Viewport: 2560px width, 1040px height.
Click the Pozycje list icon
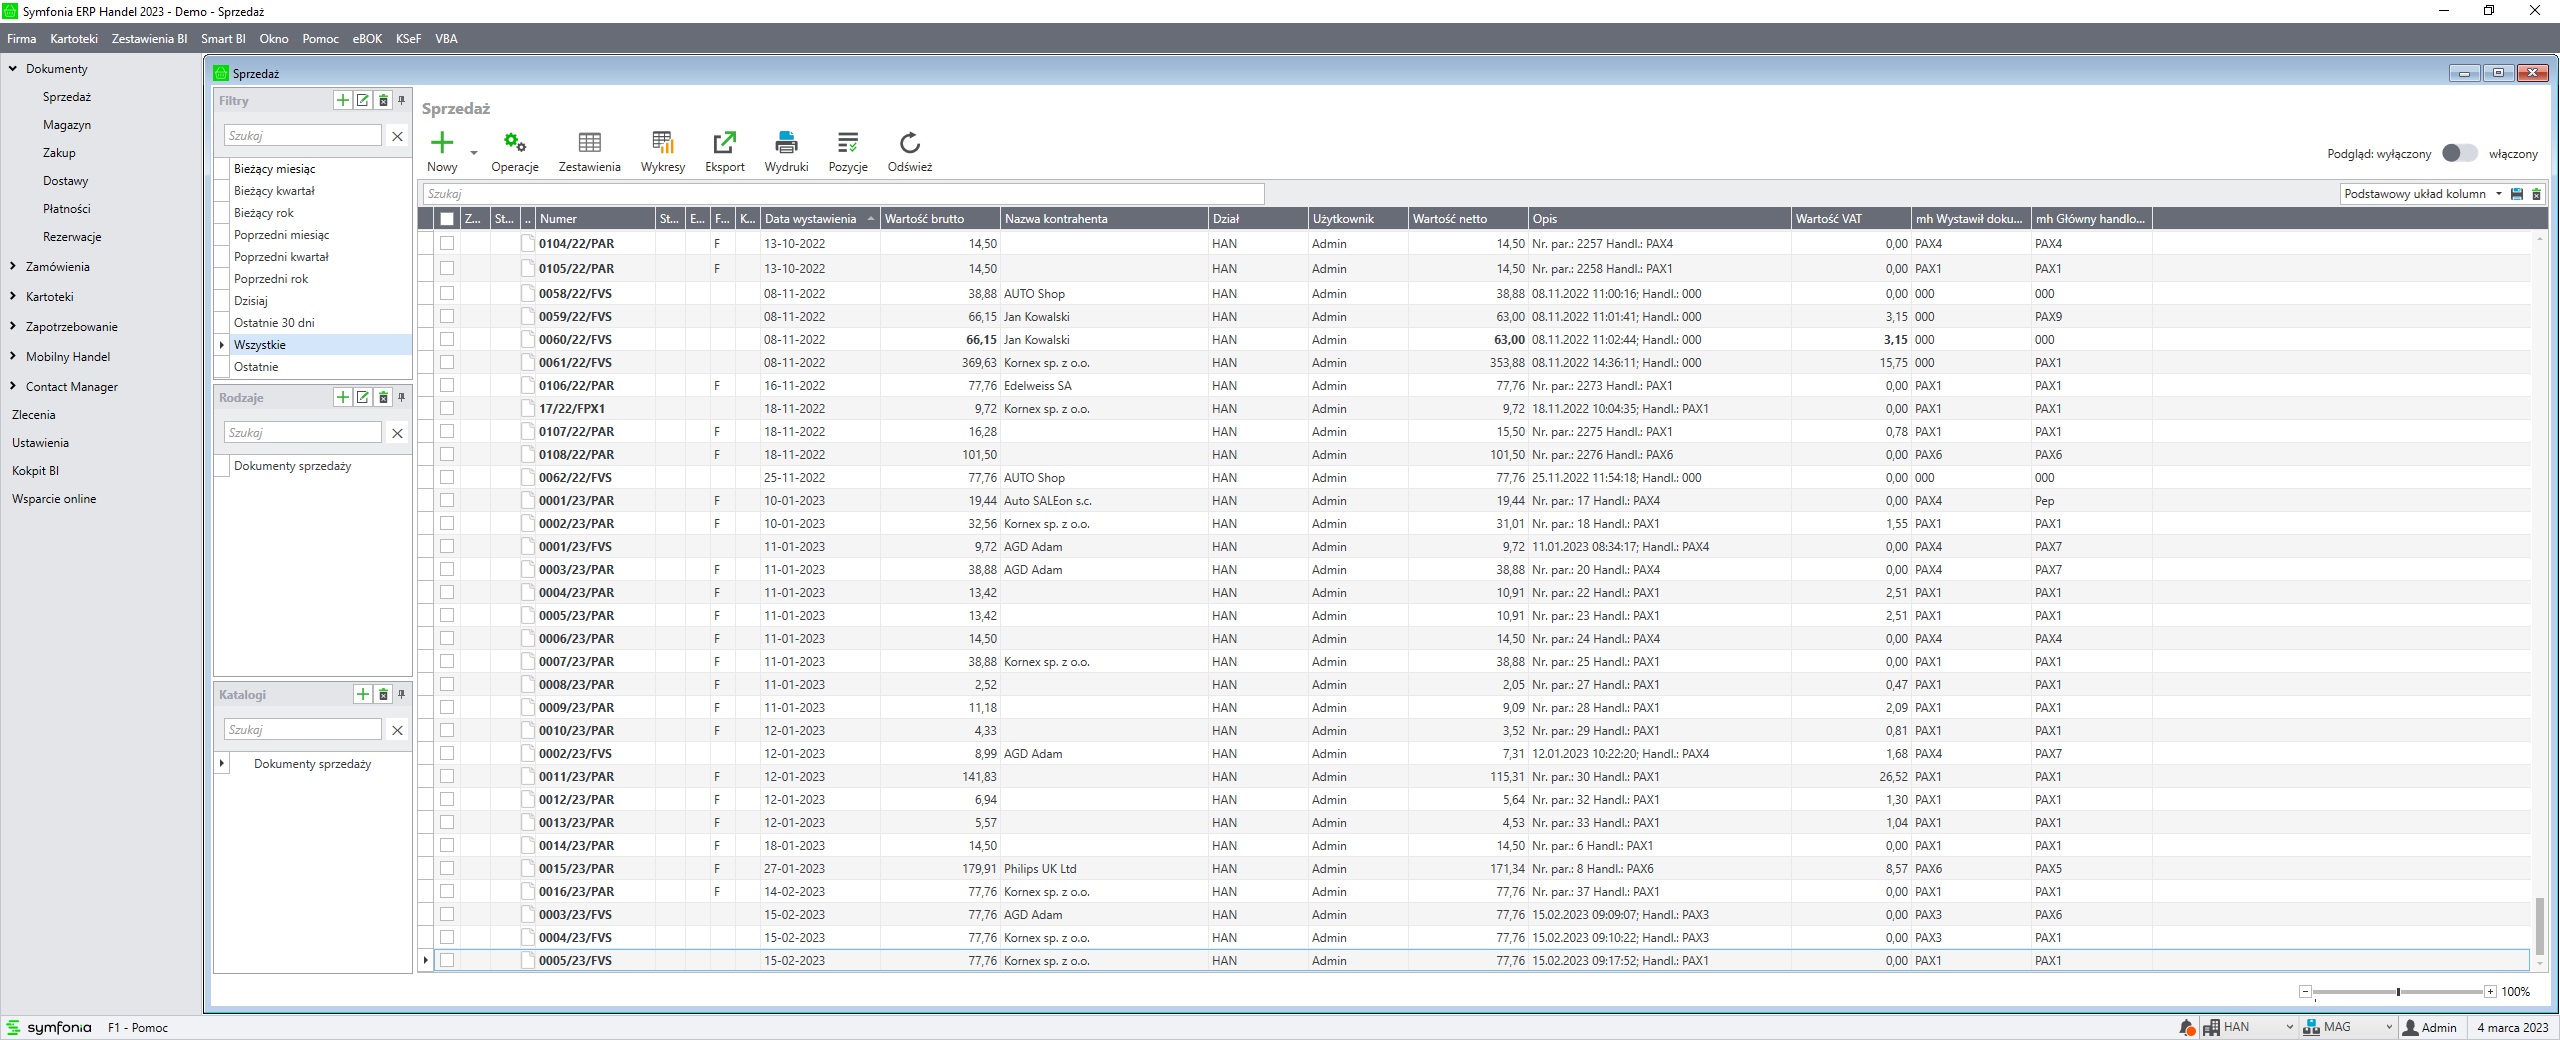(x=847, y=143)
